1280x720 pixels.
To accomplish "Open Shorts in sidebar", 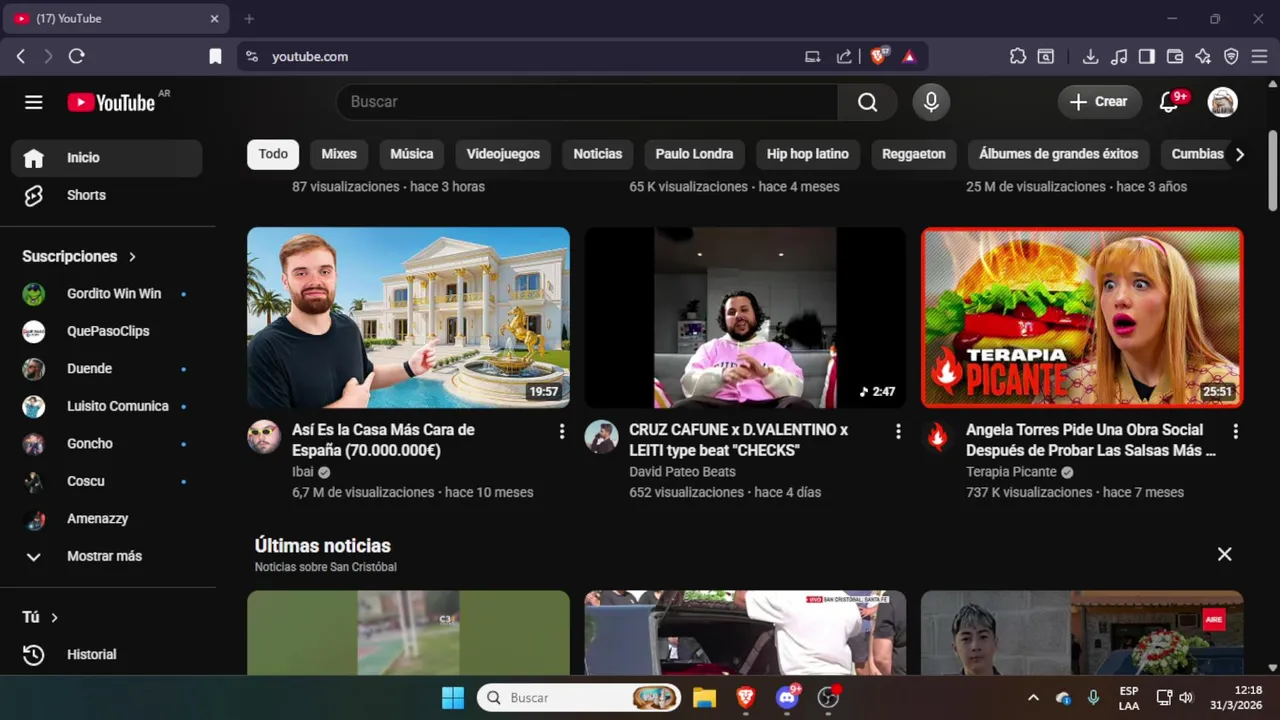I will [108, 196].
